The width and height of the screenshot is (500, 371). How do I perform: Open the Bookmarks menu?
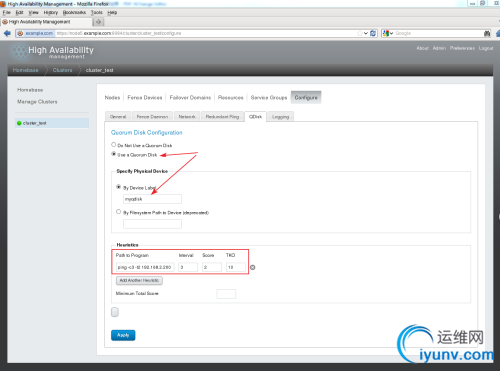[x=74, y=12]
